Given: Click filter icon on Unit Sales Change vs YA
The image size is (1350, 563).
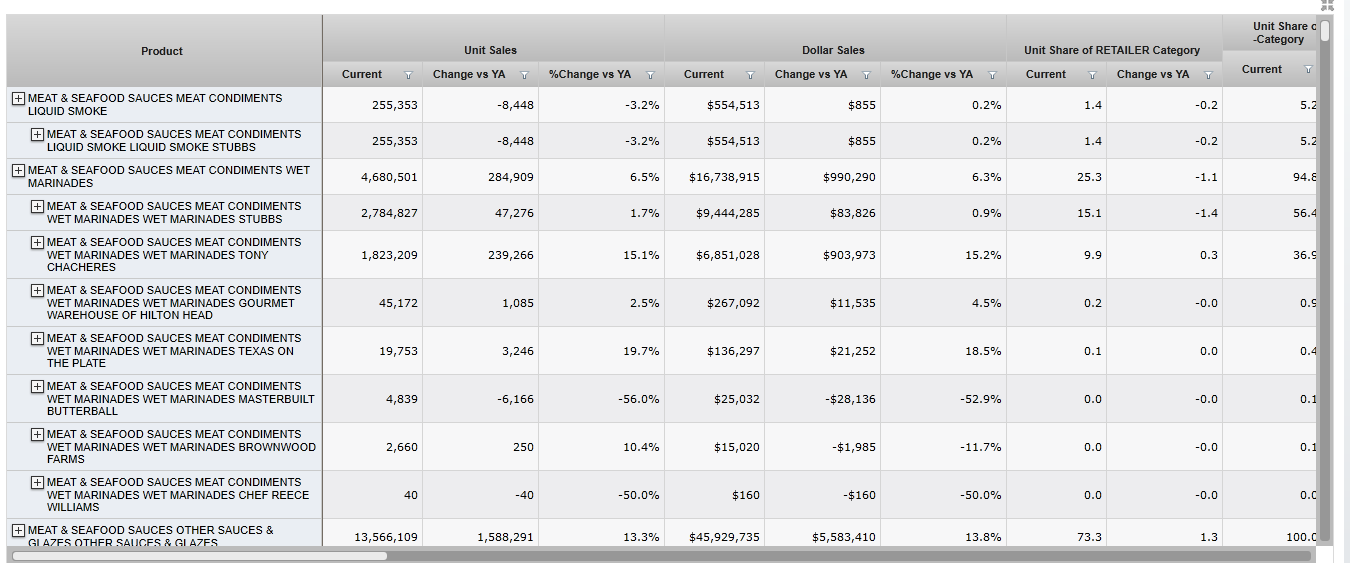Looking at the screenshot, I should coord(524,75).
